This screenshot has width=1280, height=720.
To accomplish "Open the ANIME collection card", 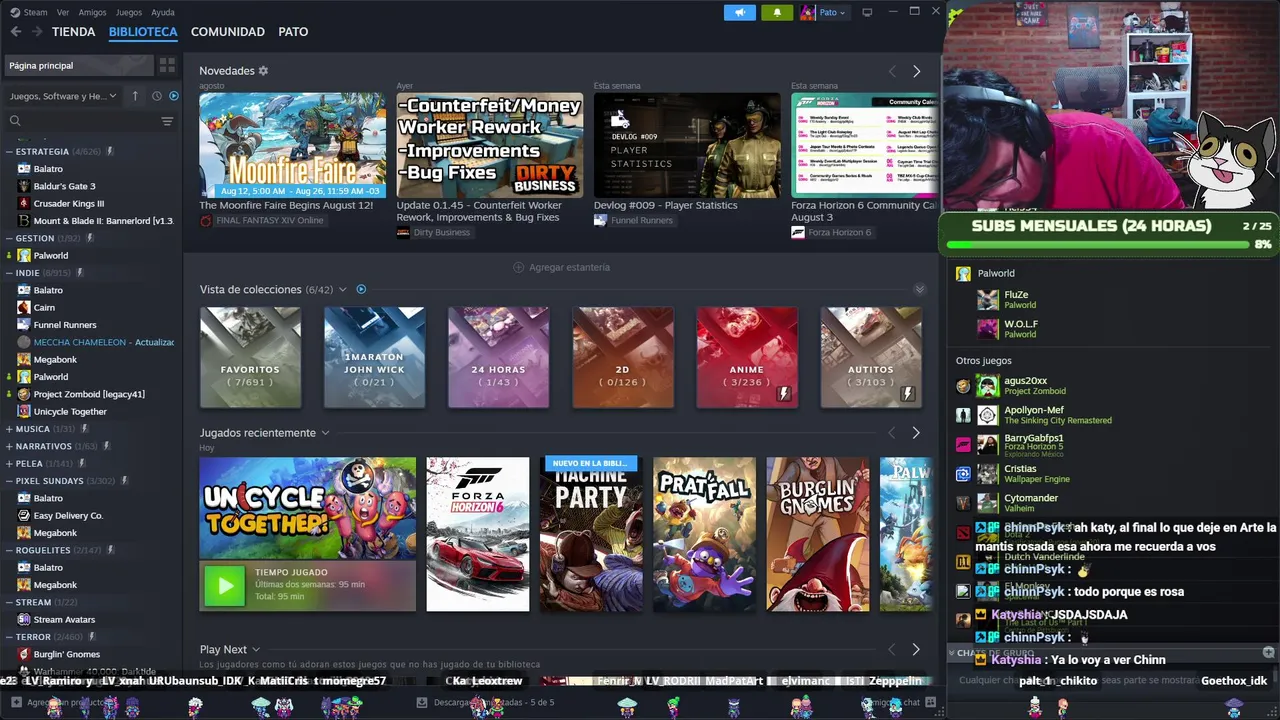I will coord(747,357).
